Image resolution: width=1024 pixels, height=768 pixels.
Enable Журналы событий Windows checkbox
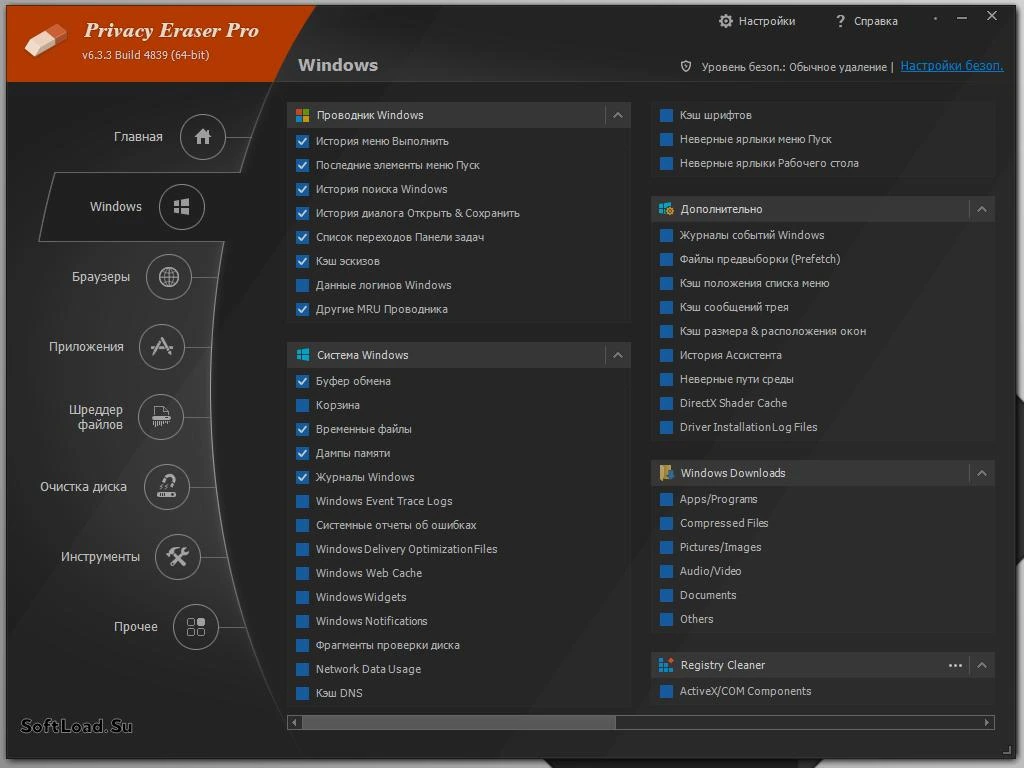click(666, 235)
